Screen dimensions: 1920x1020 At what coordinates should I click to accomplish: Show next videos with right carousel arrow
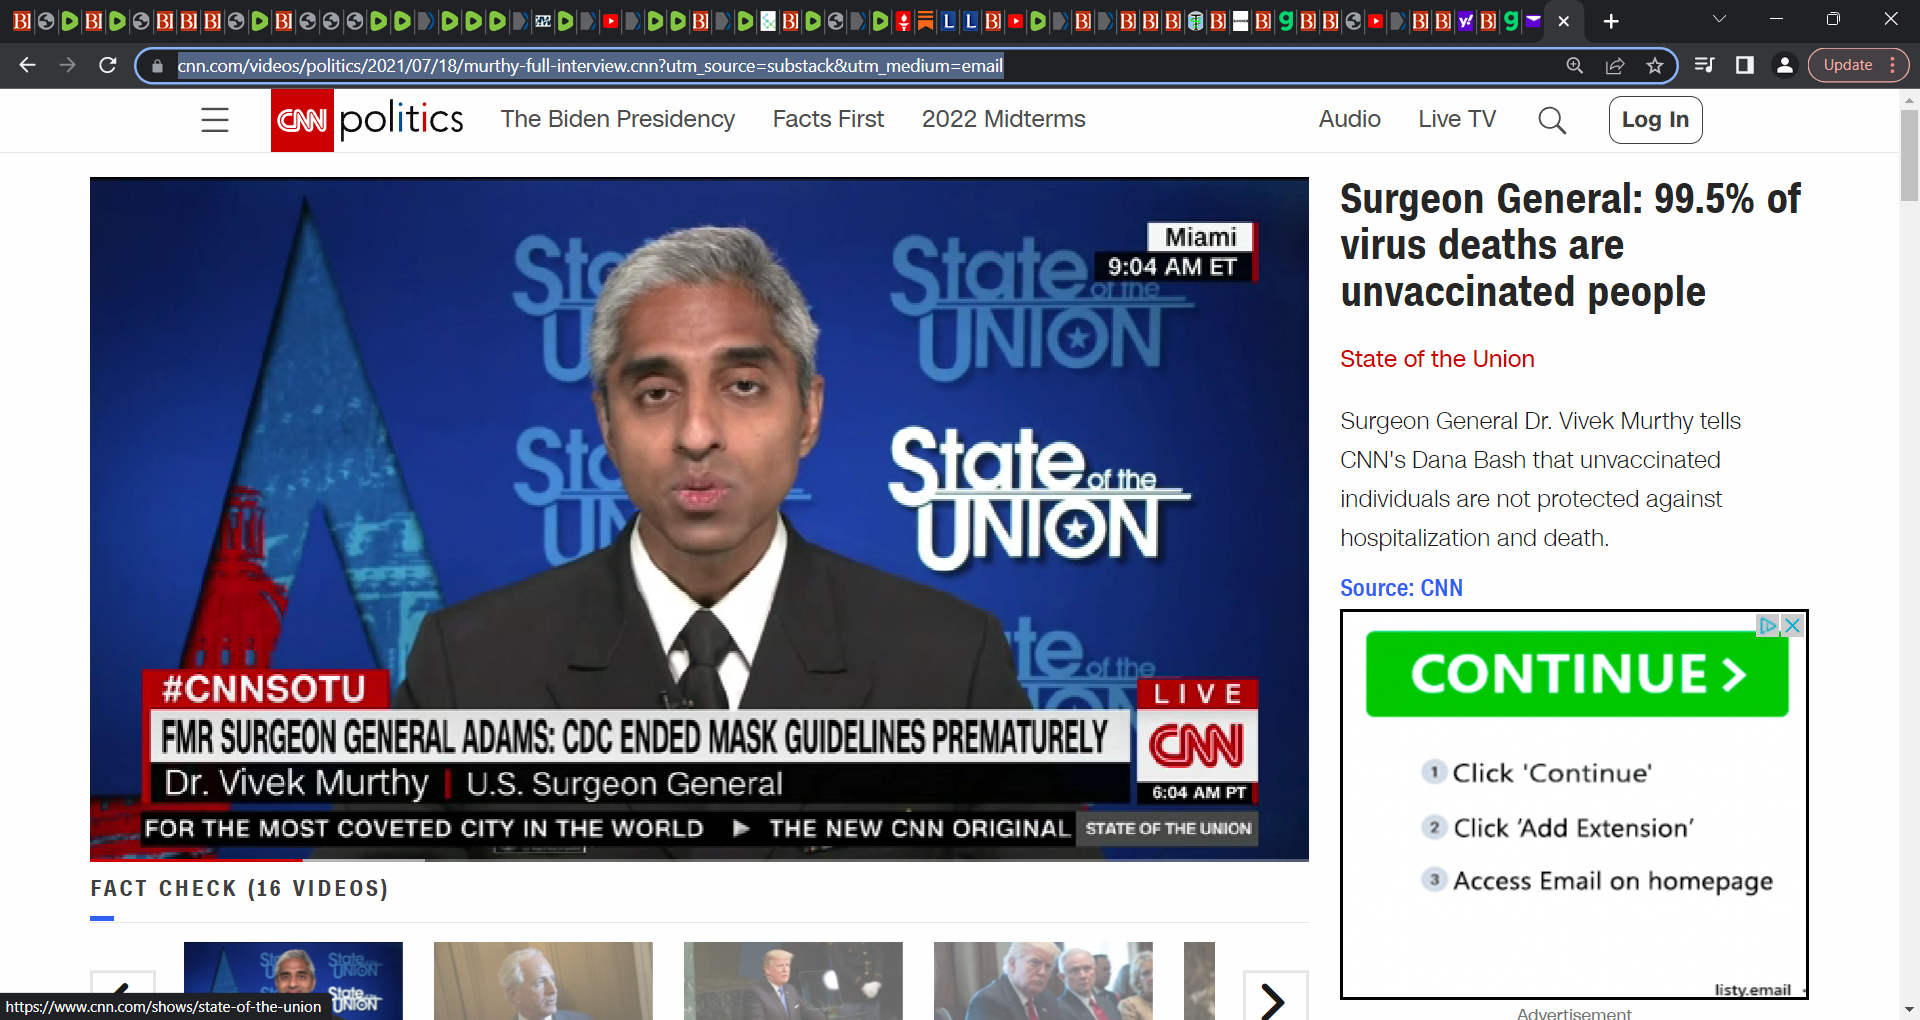(1275, 995)
